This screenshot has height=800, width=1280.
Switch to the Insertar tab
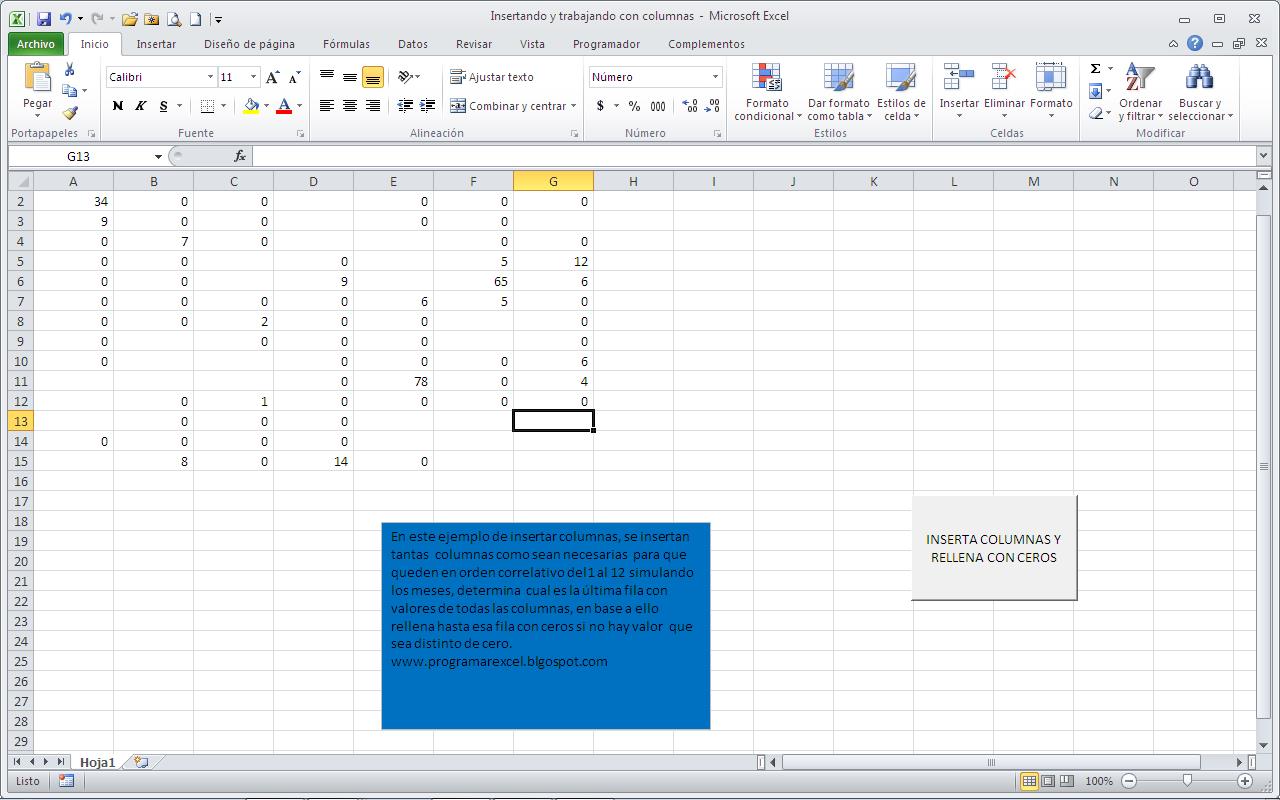156,44
